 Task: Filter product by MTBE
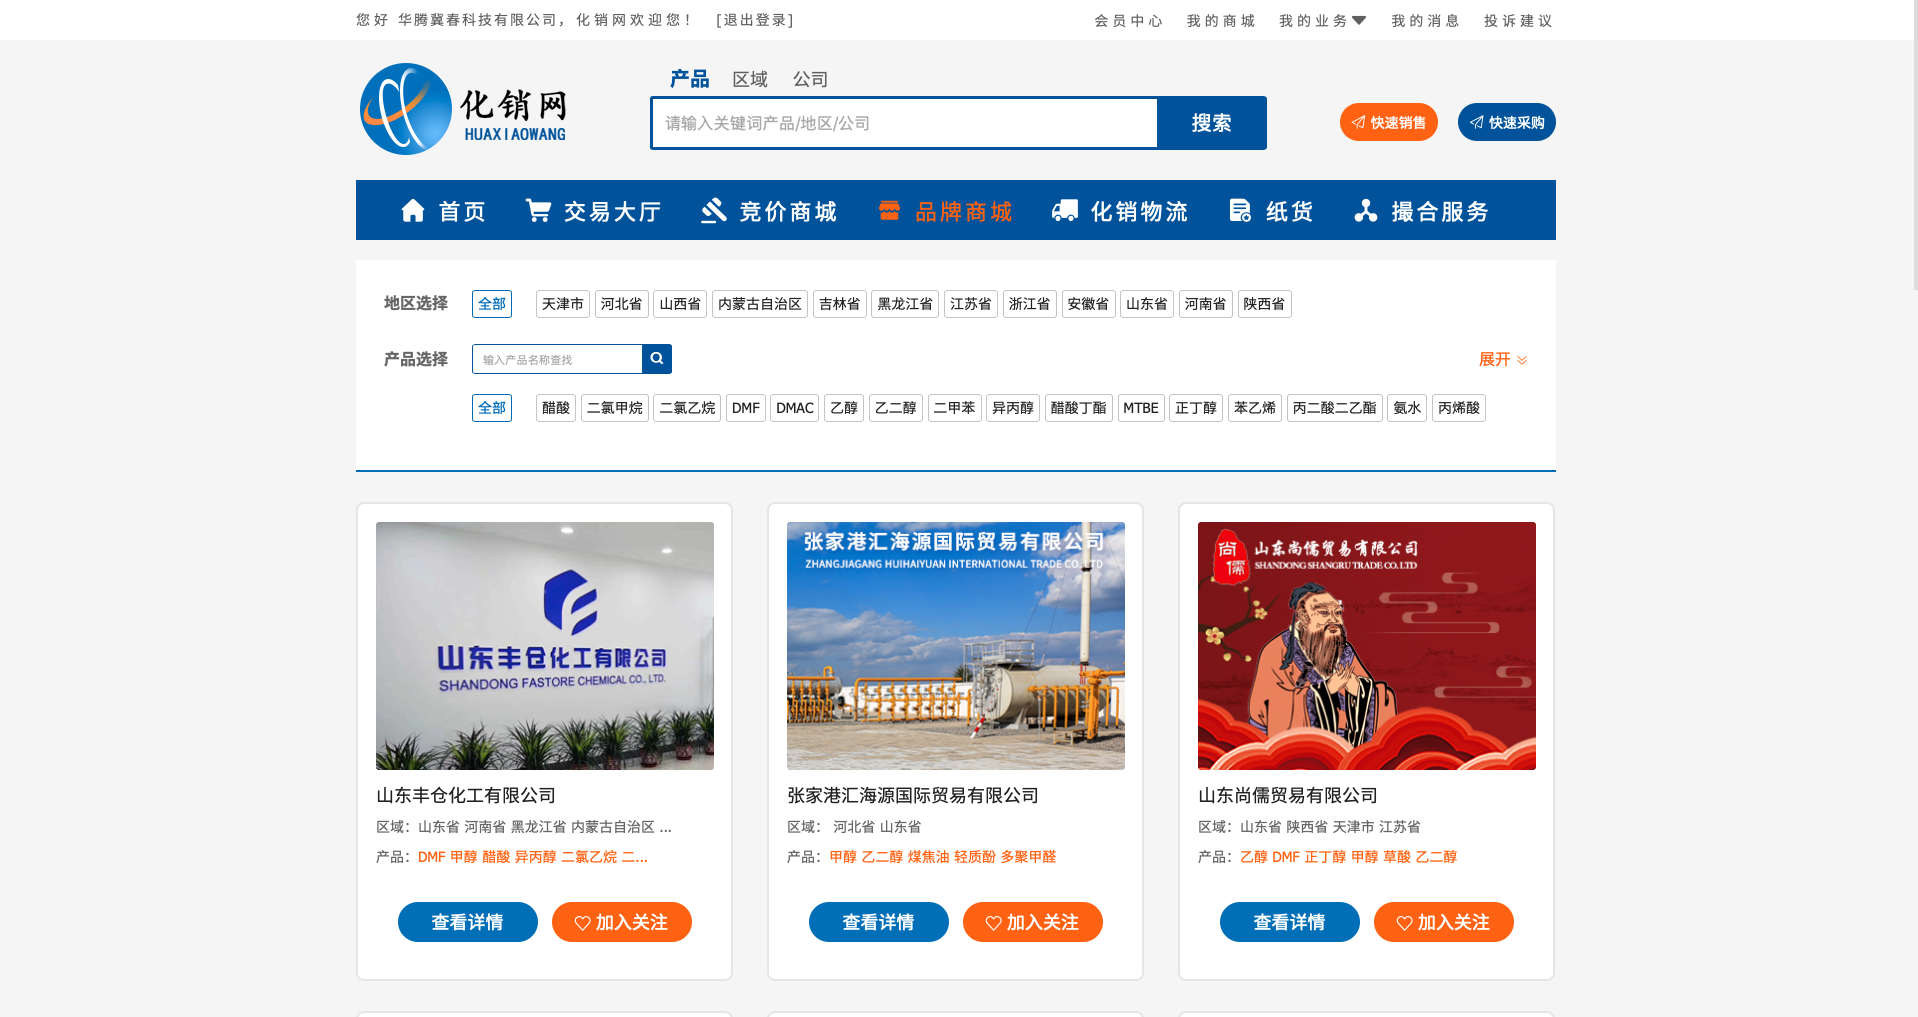click(1141, 408)
